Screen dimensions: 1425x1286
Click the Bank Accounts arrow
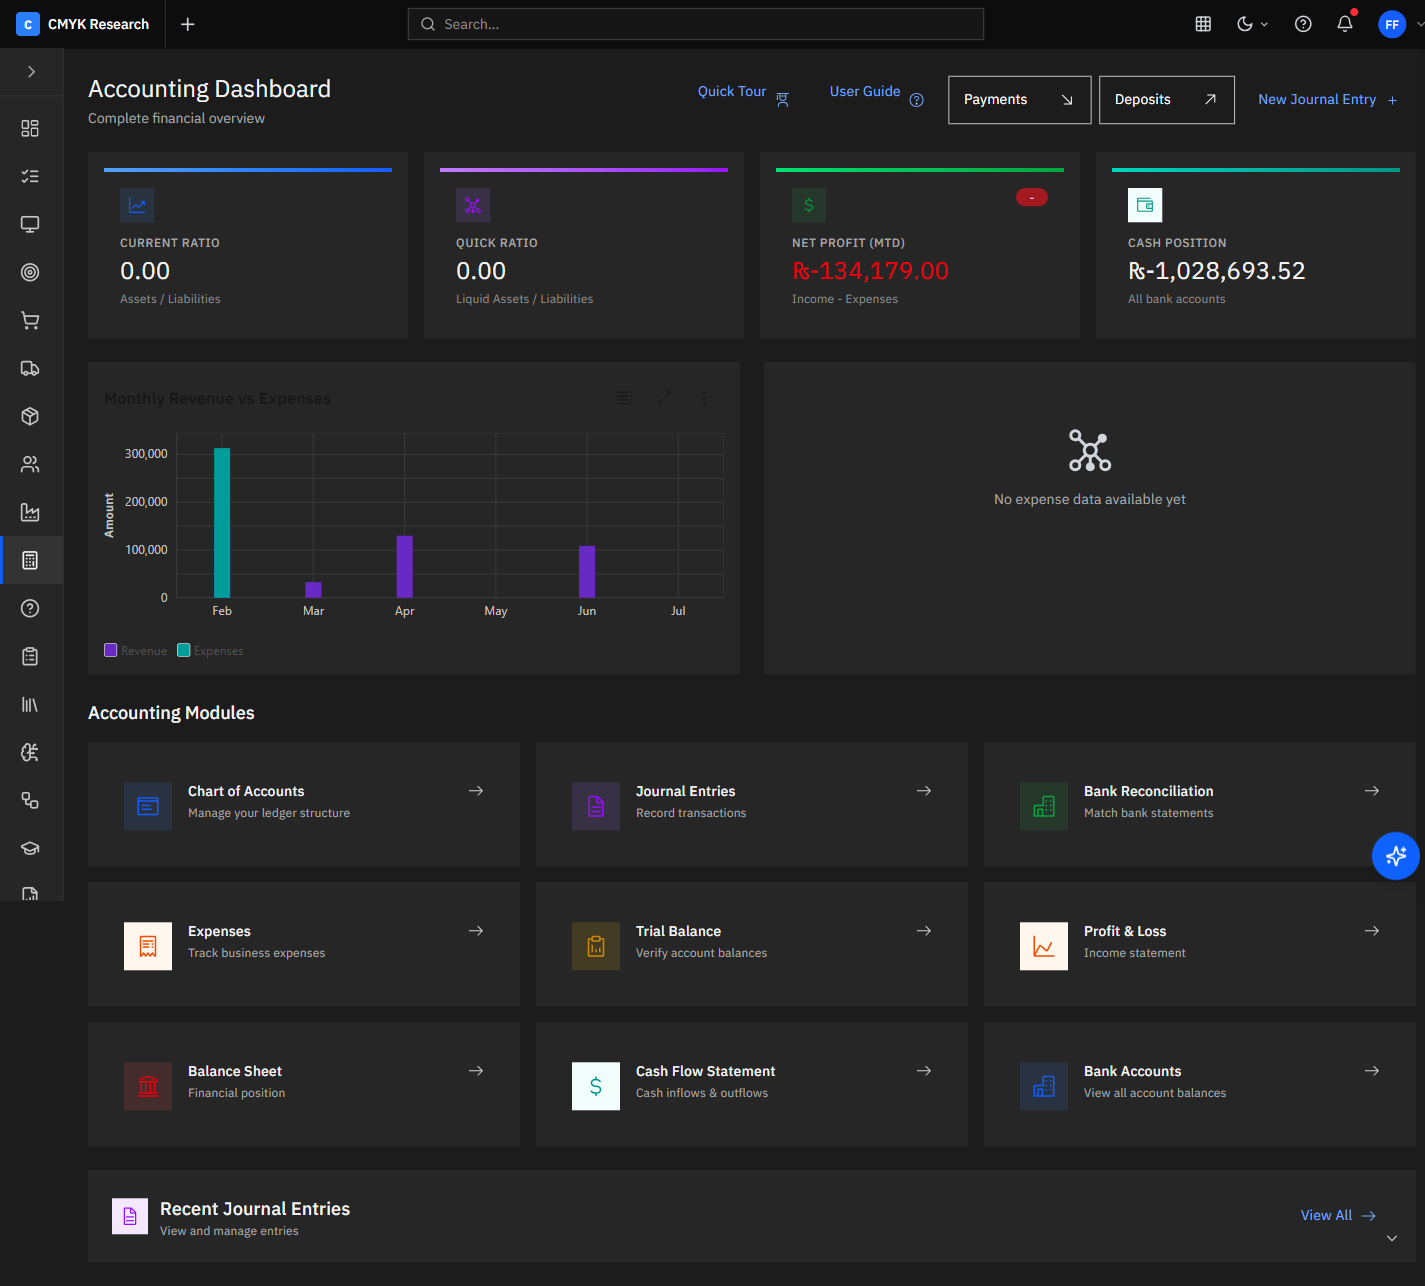1372,1071
